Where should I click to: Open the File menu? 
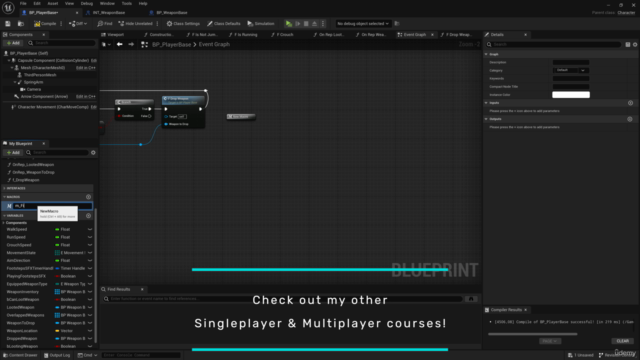coord(23,3)
